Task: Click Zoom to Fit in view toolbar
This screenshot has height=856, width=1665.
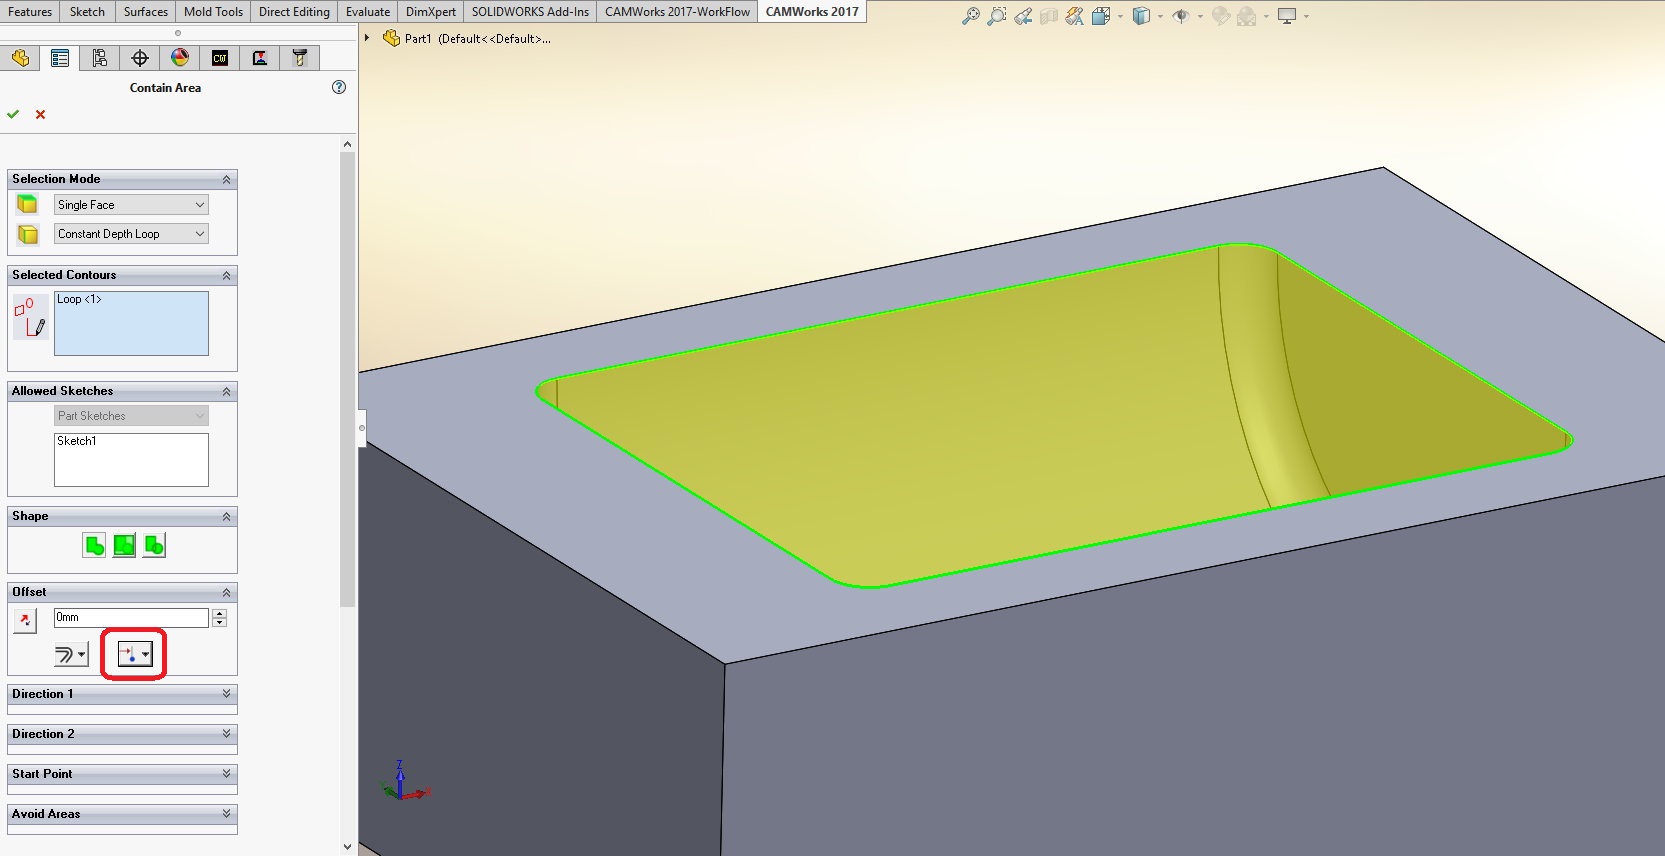Action: click(x=970, y=16)
